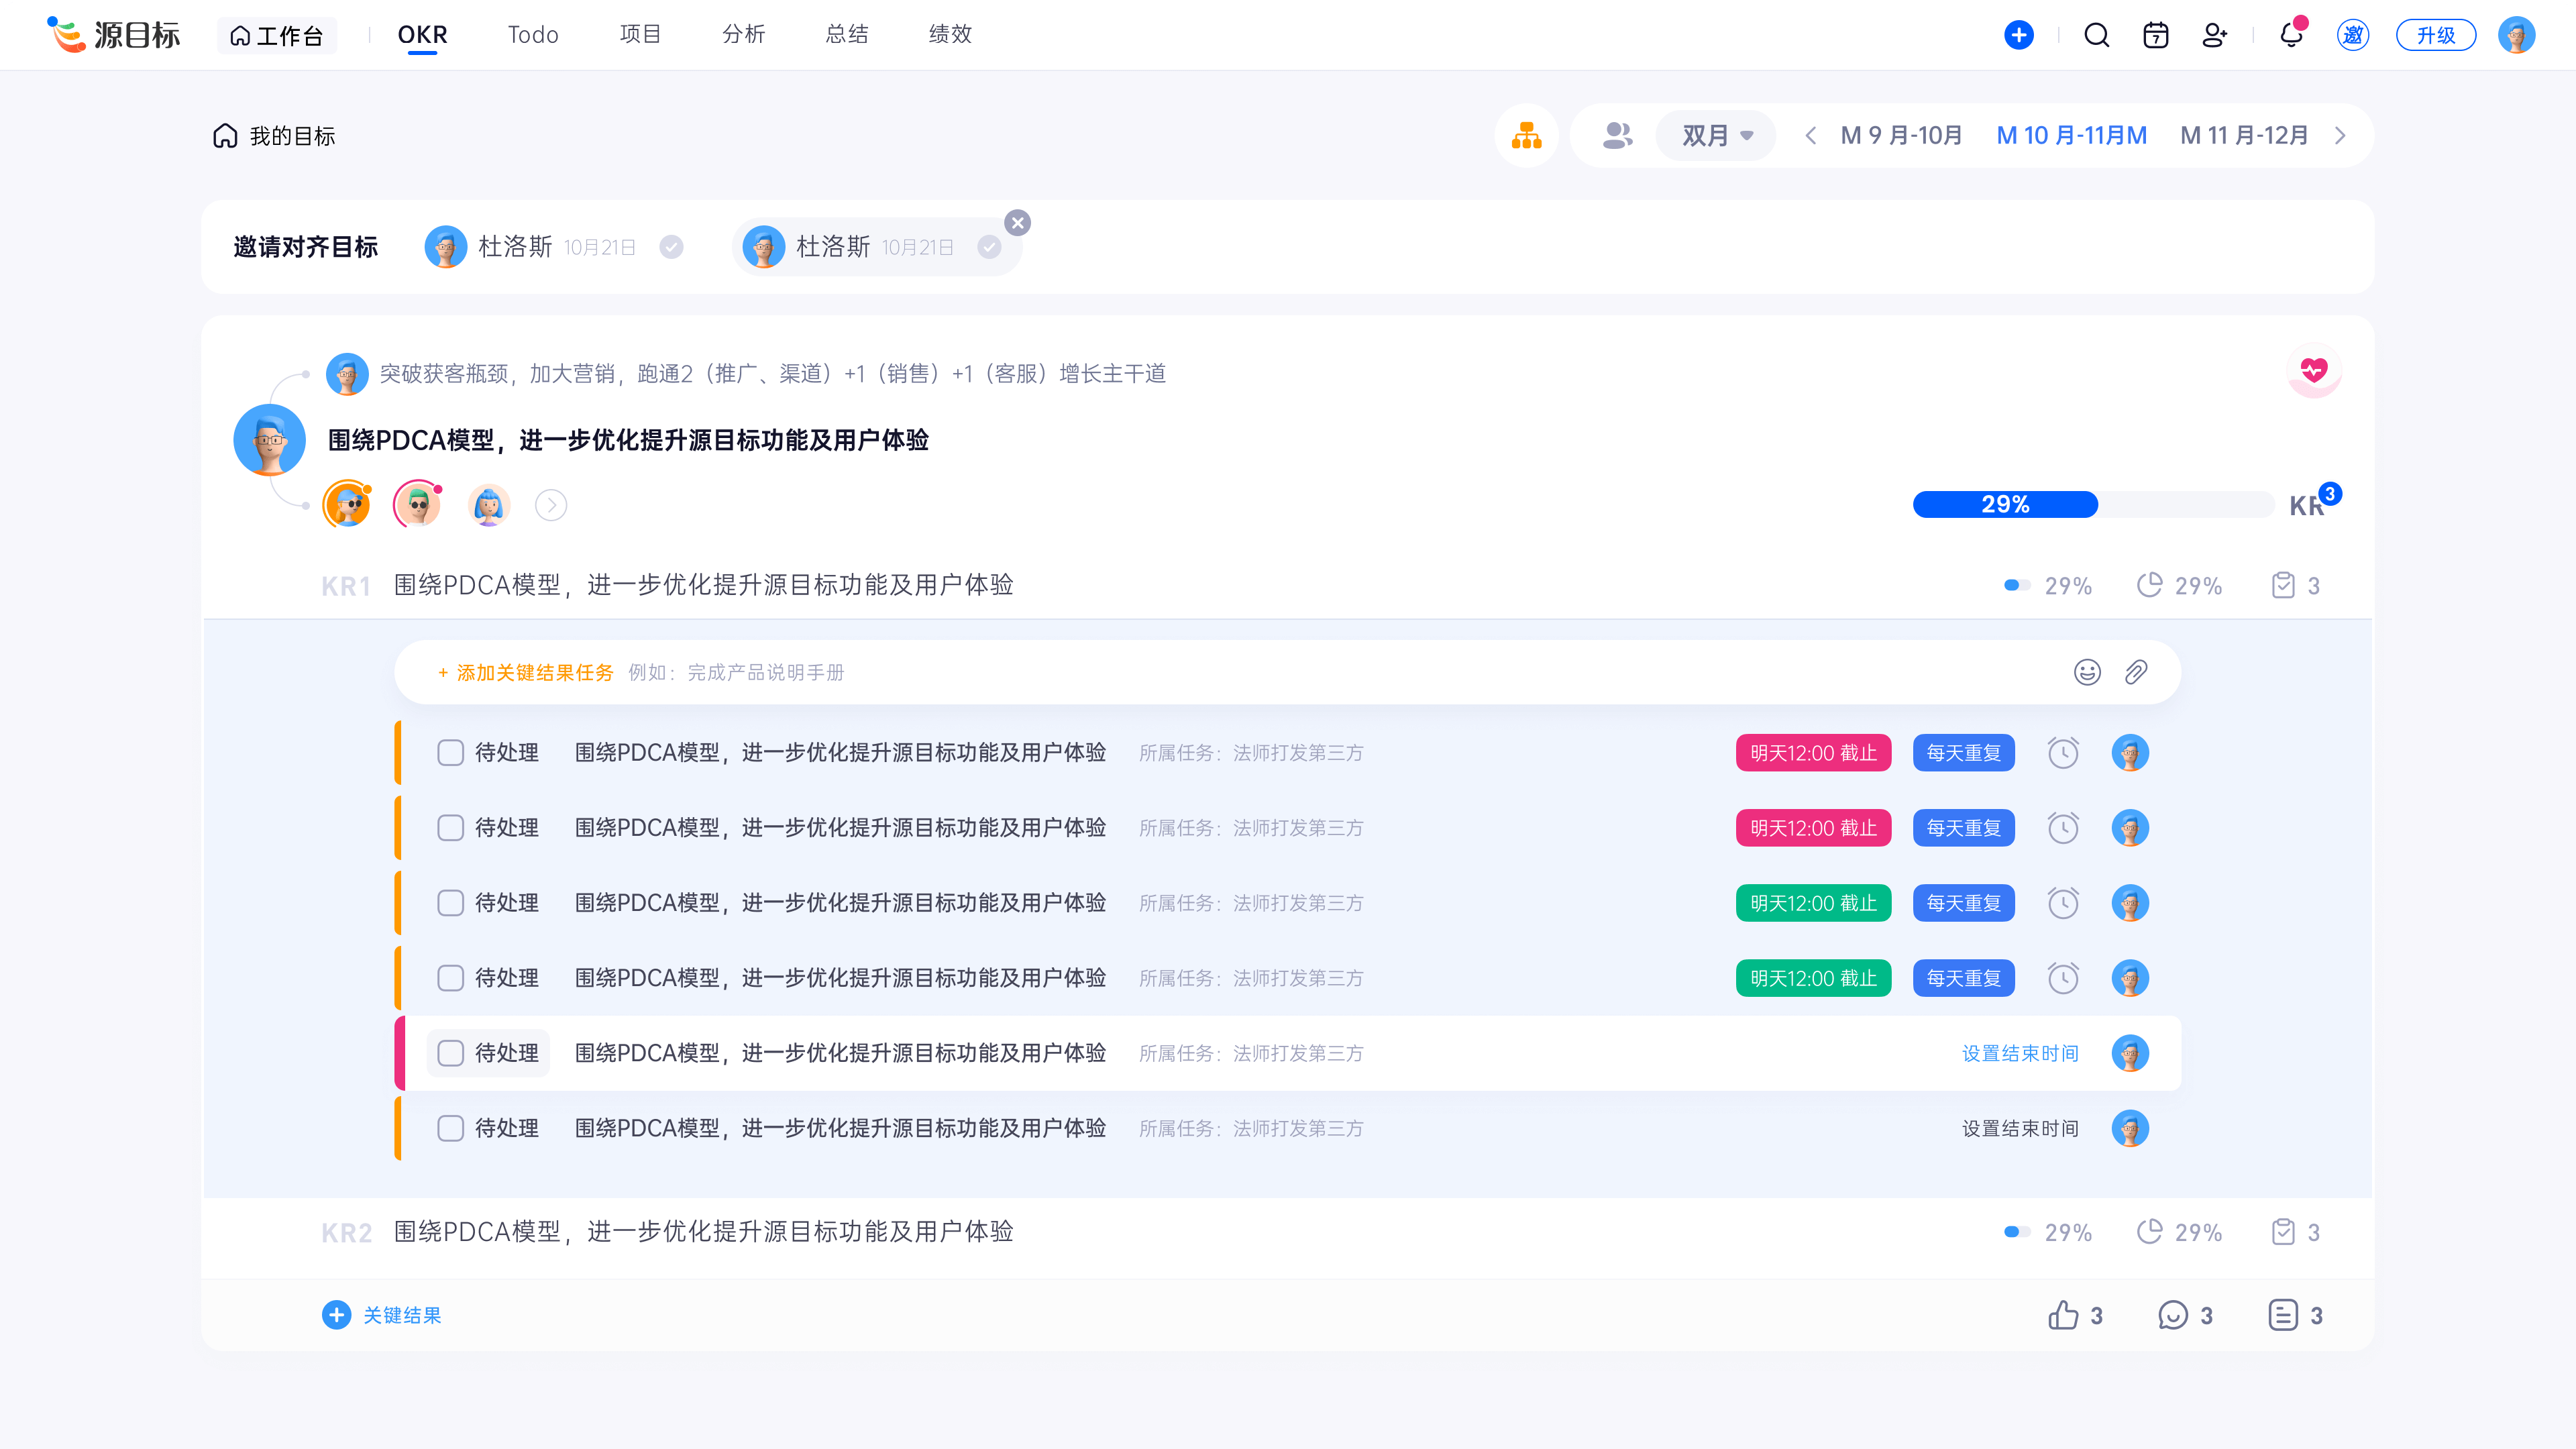
Task: Open the 双月 period dropdown
Action: [1716, 135]
